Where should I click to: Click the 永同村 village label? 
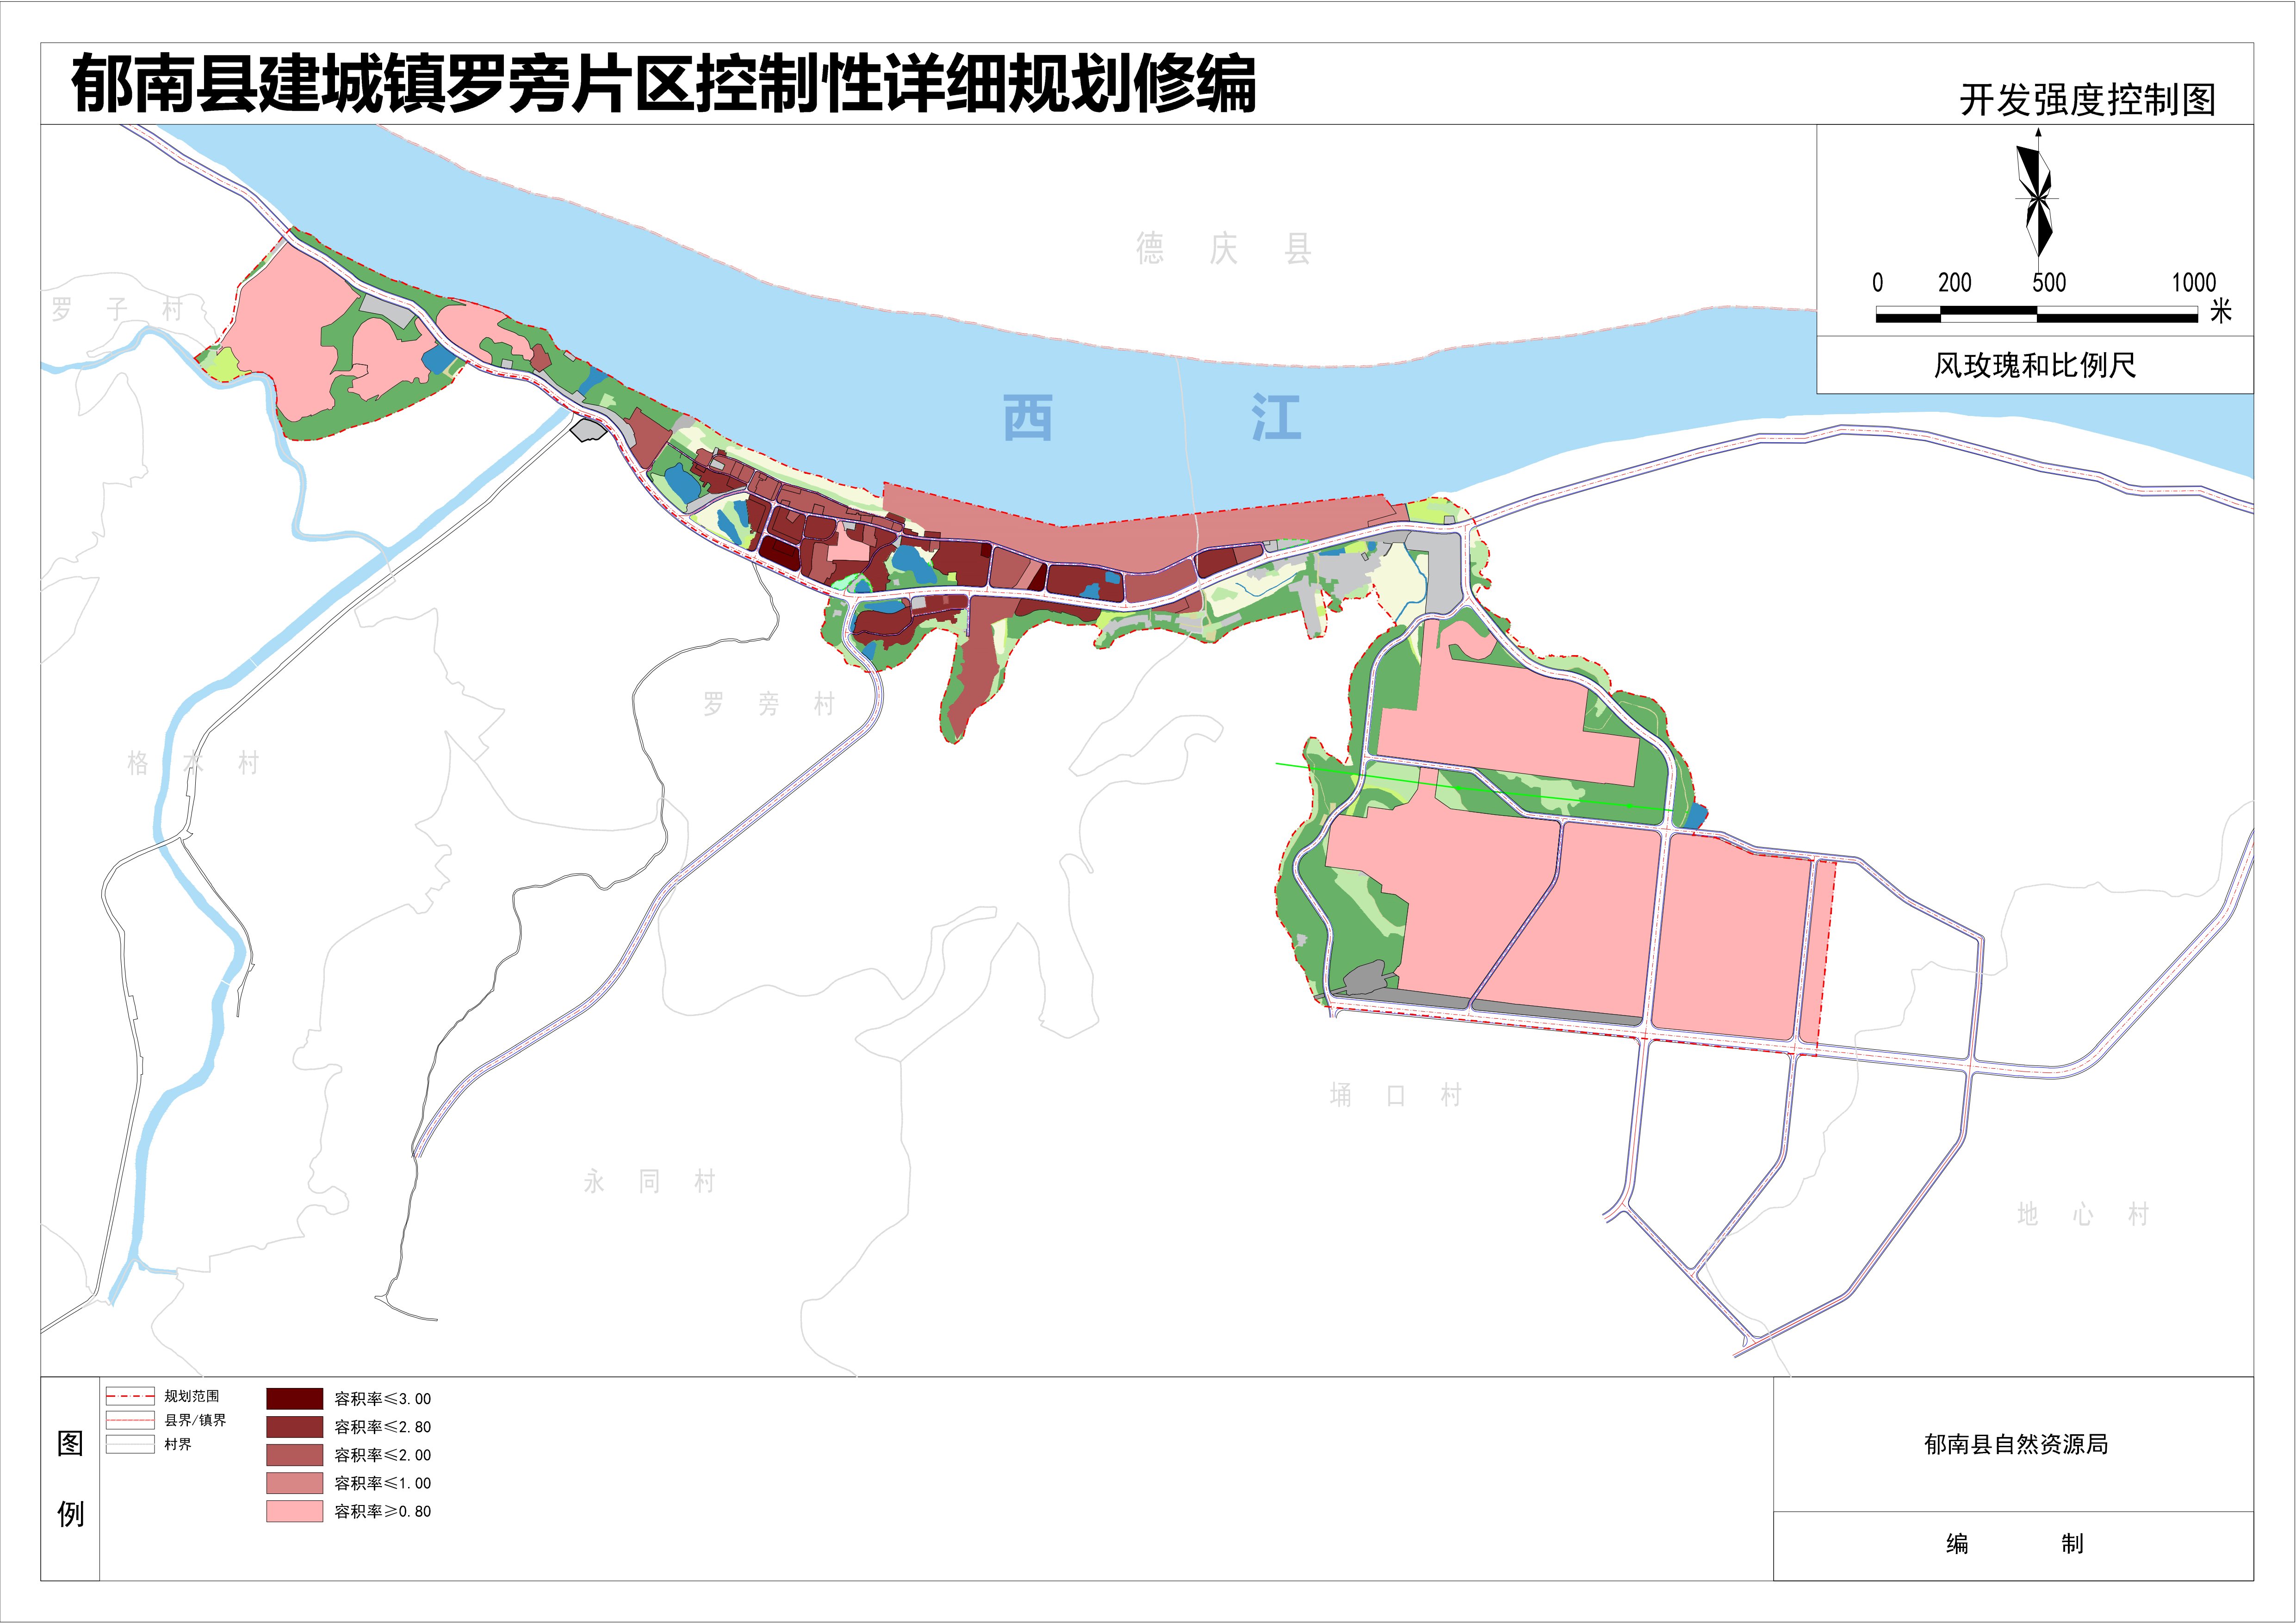(x=649, y=1182)
